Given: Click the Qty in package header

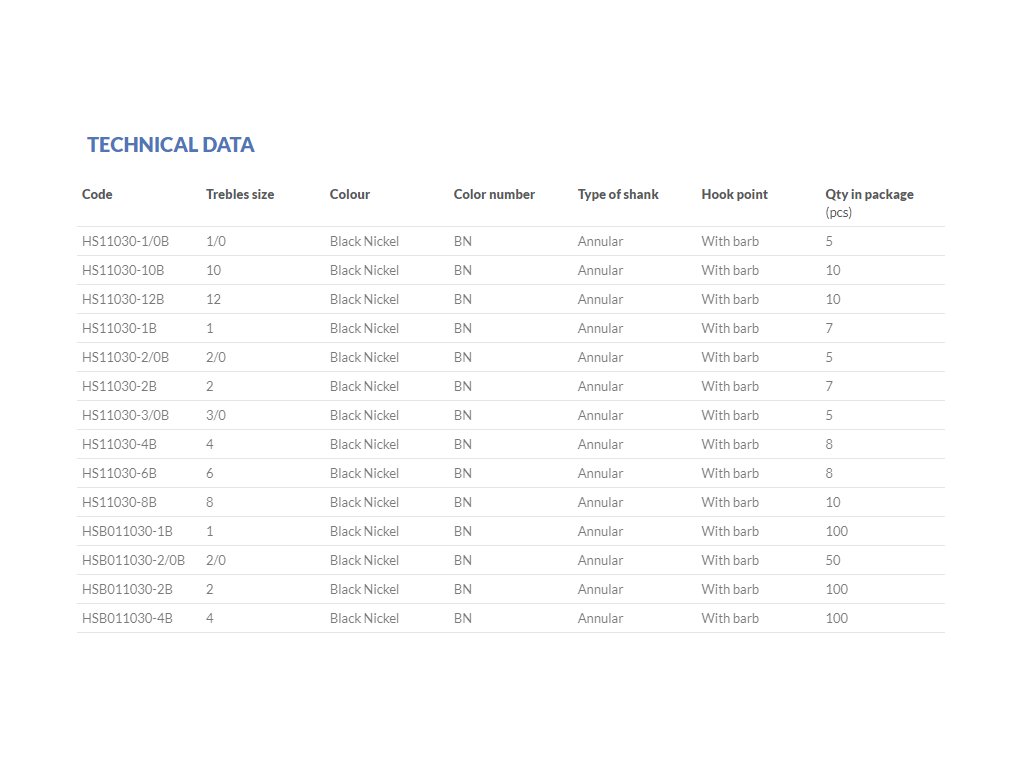Looking at the screenshot, I should point(869,195).
